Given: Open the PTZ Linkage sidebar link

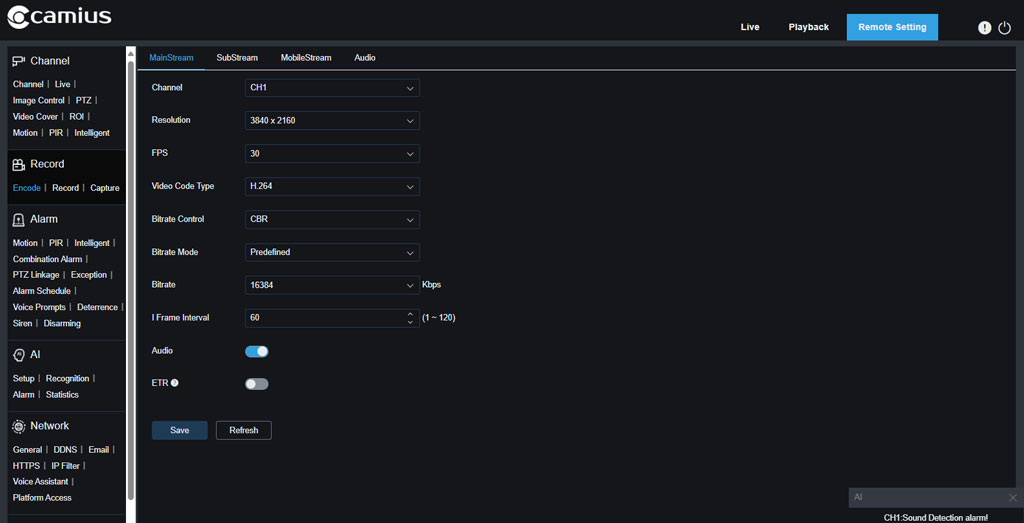Looking at the screenshot, I should click(x=36, y=275).
